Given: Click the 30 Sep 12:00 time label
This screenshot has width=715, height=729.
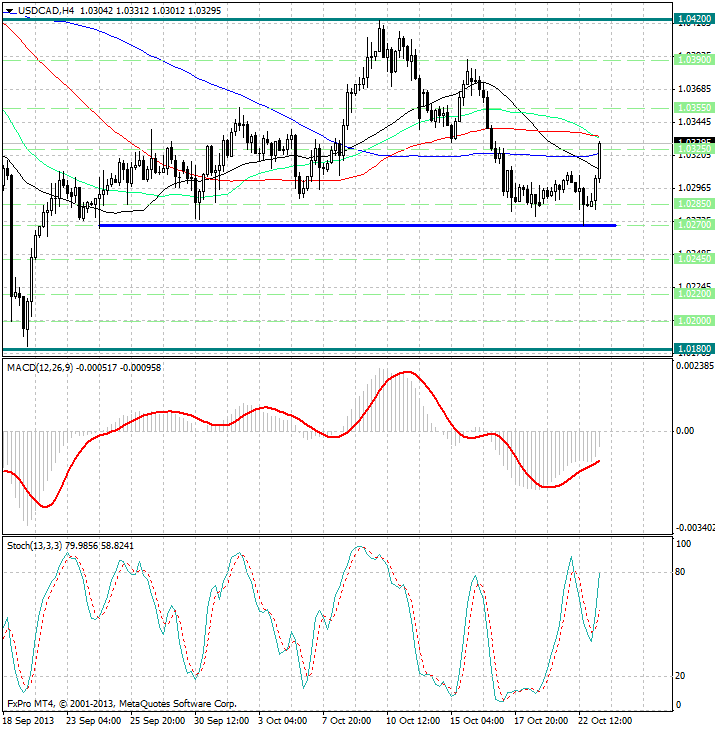Looking at the screenshot, I should (x=222, y=721).
